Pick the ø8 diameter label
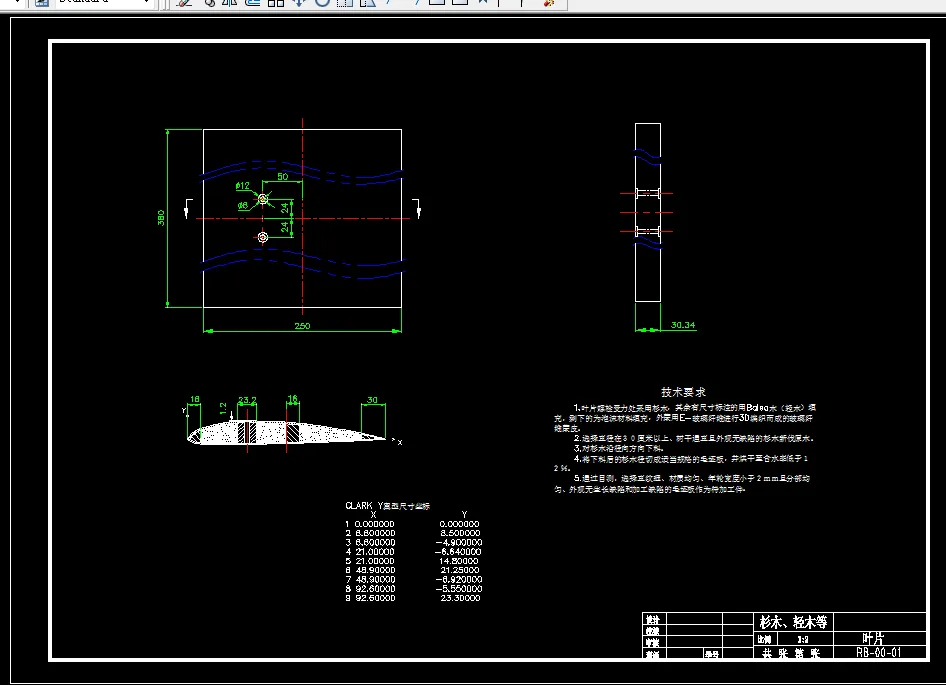Screen dimensions: 946x685 (x=243, y=205)
